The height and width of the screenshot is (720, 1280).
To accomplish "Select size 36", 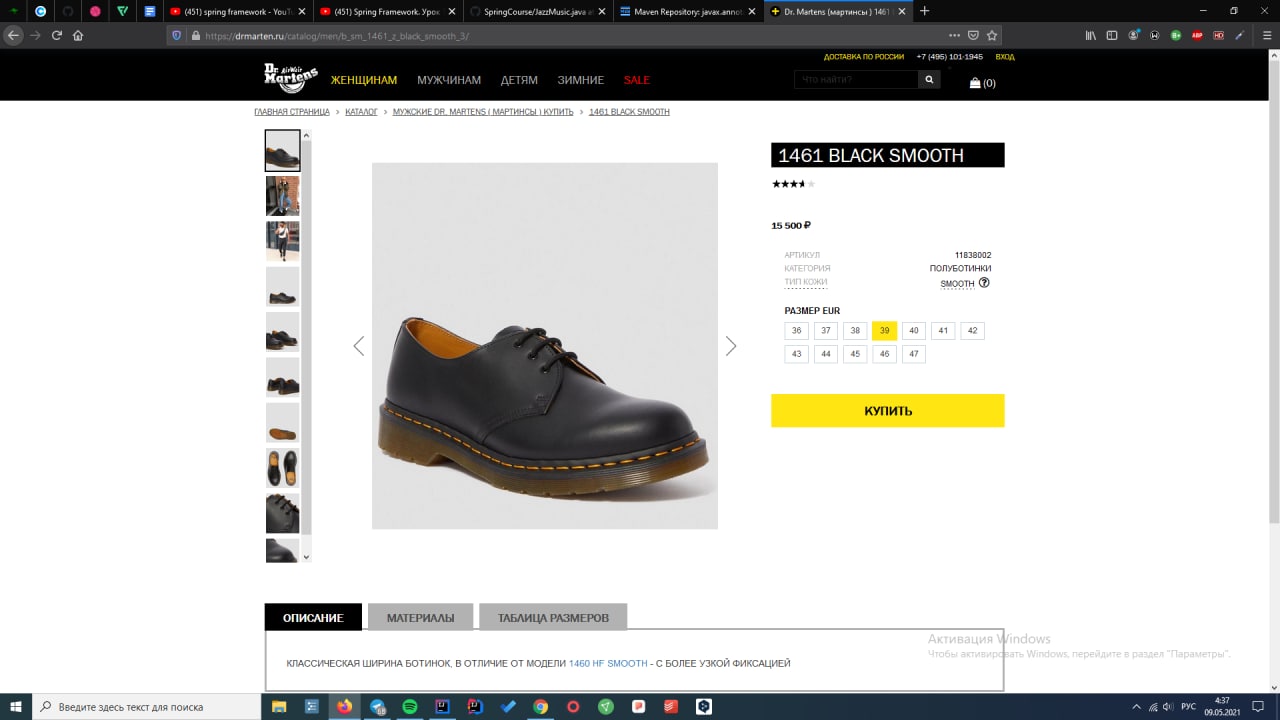I will coord(796,331).
